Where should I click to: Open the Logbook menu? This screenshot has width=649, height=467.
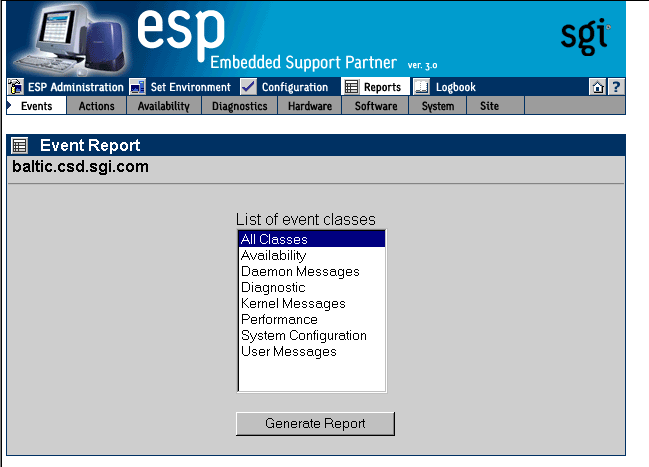coord(455,87)
